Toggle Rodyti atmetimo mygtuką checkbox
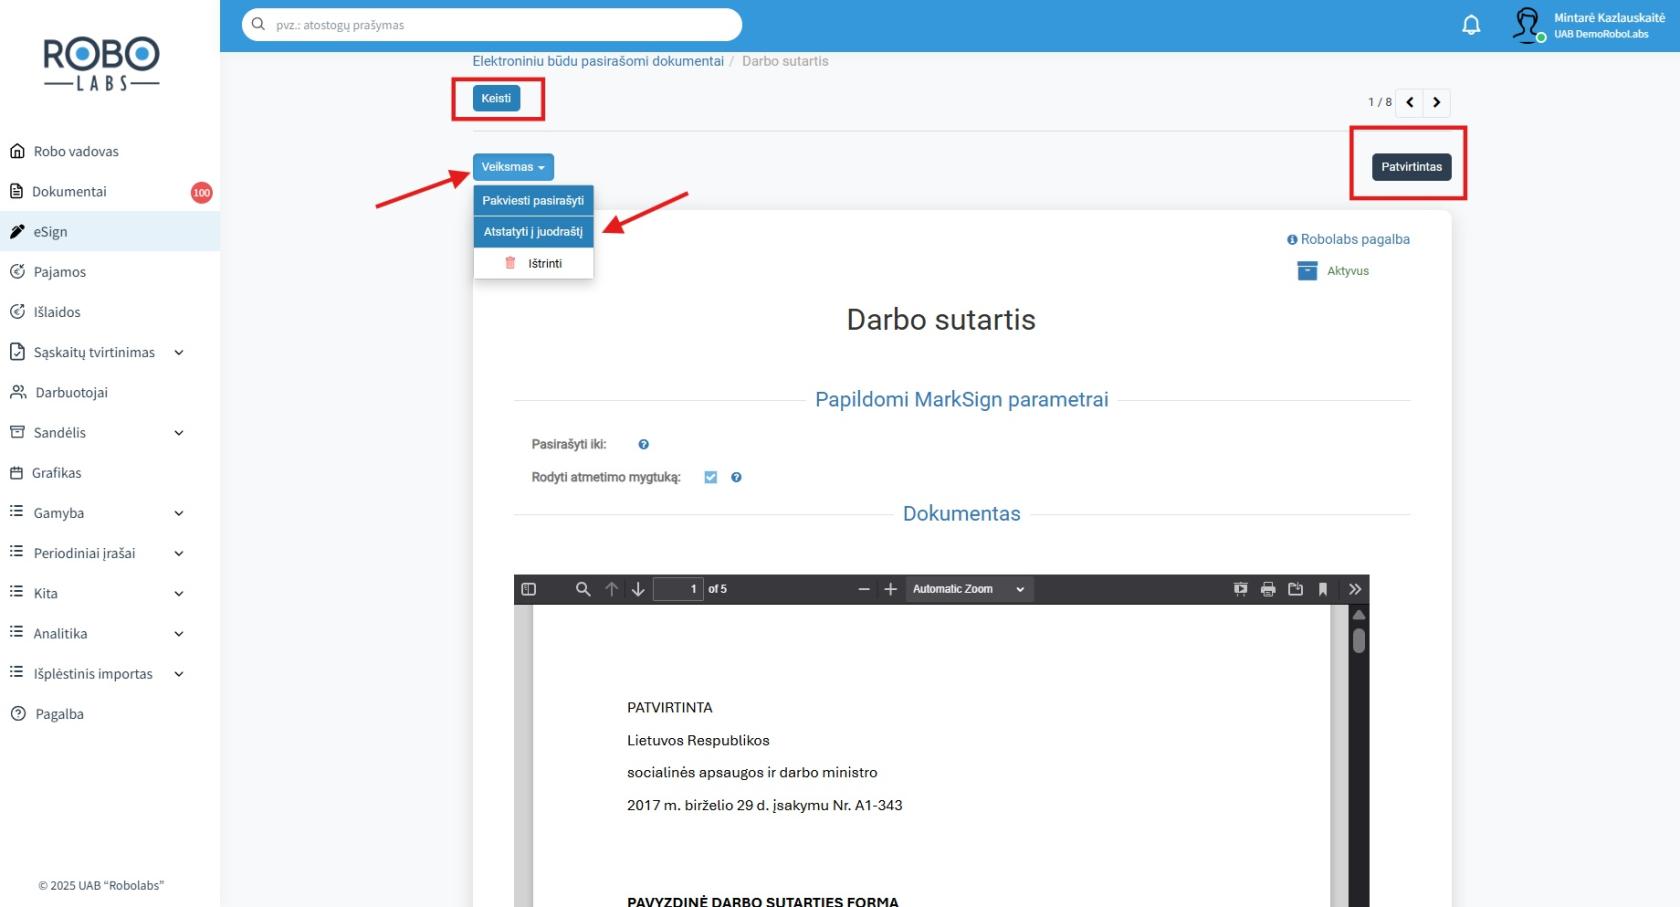The width and height of the screenshot is (1680, 907). (711, 477)
